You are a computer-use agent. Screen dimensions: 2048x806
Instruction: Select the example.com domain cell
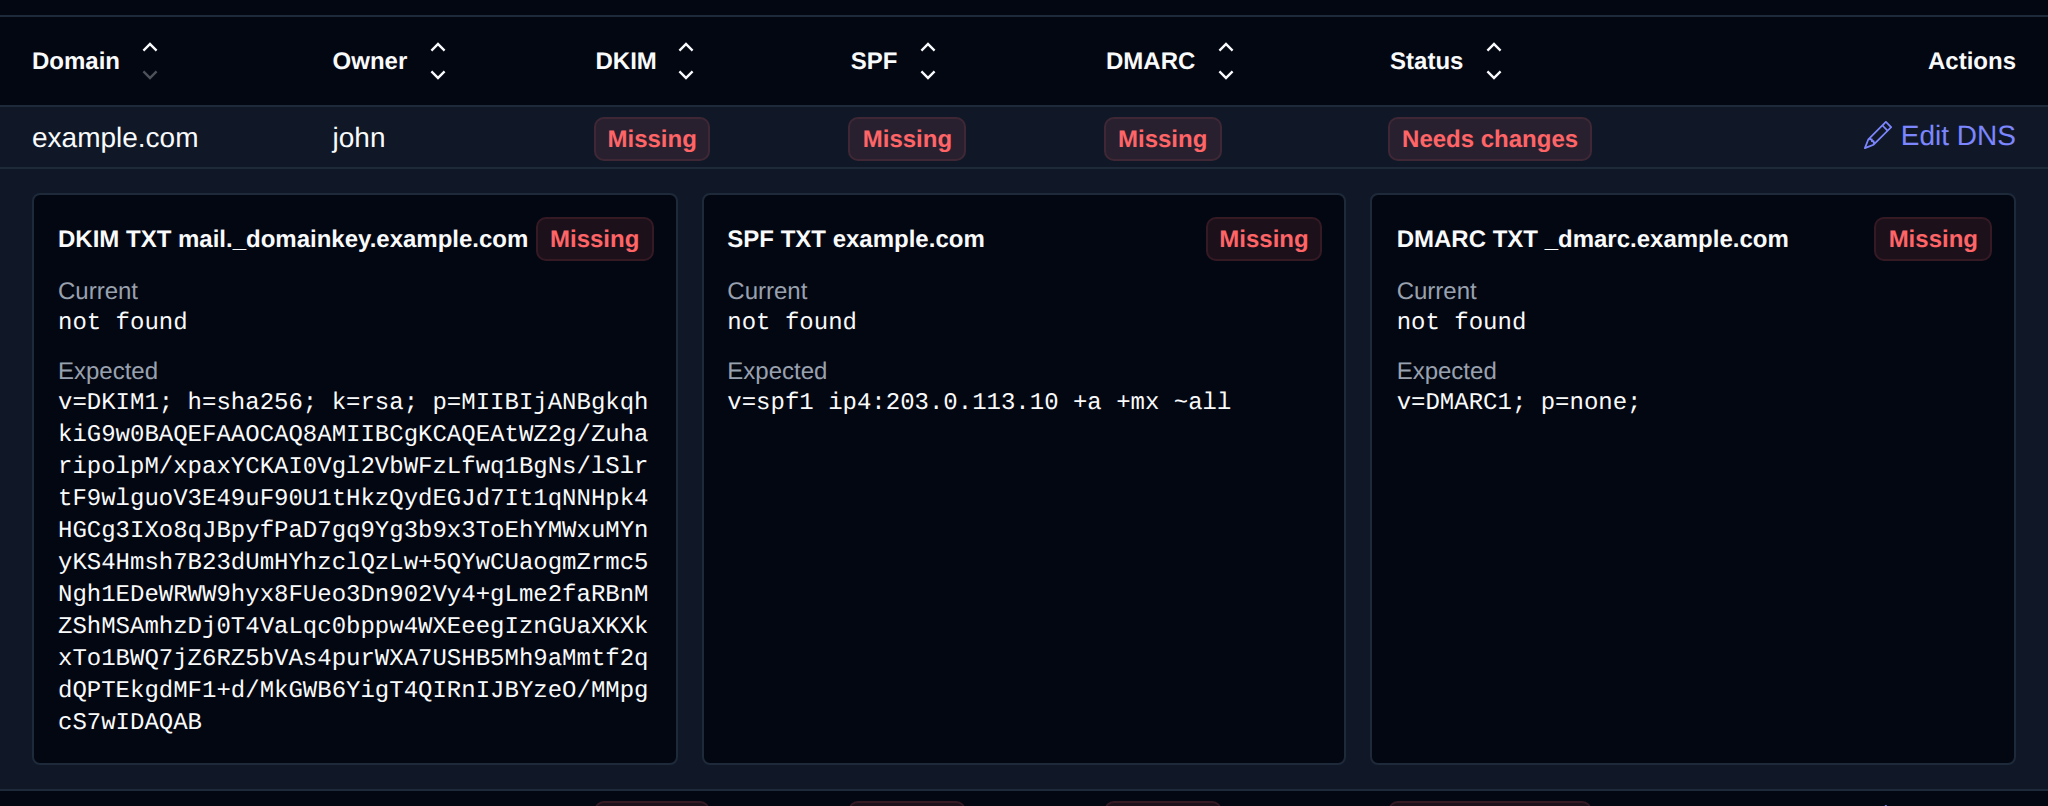point(115,138)
